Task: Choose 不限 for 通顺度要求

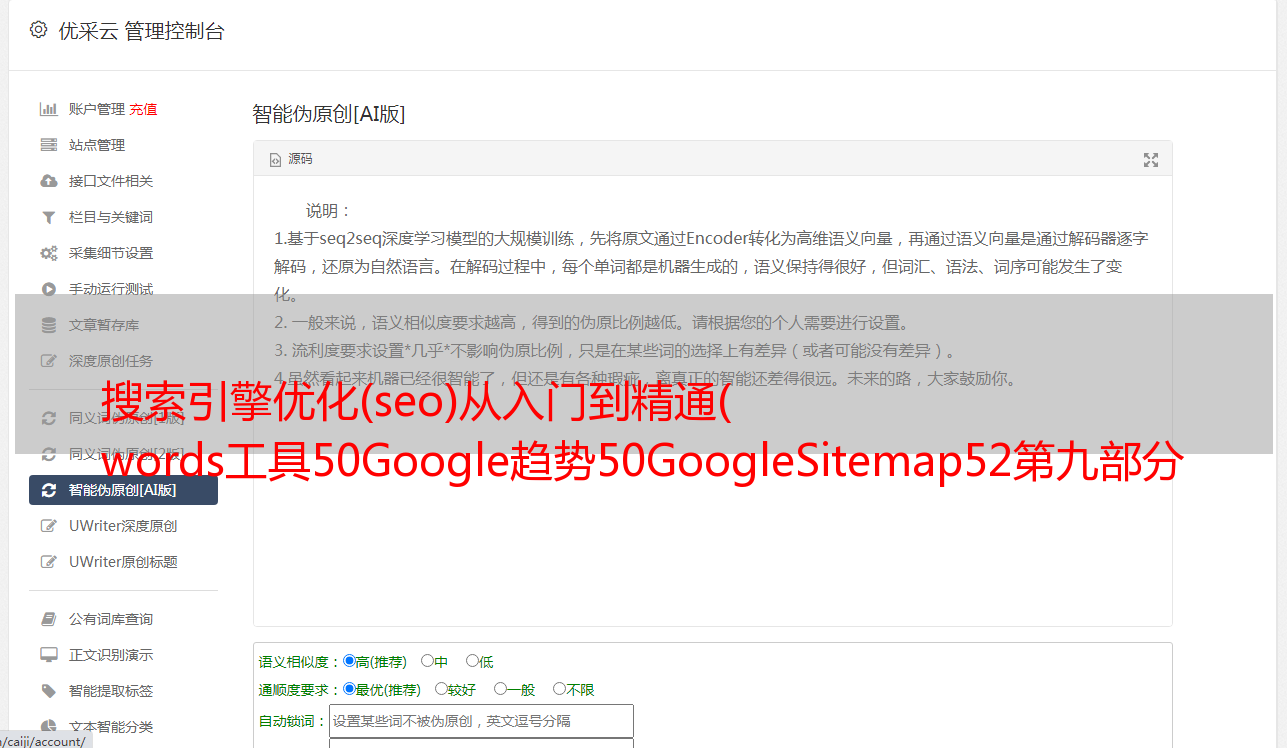Action: coord(559,689)
